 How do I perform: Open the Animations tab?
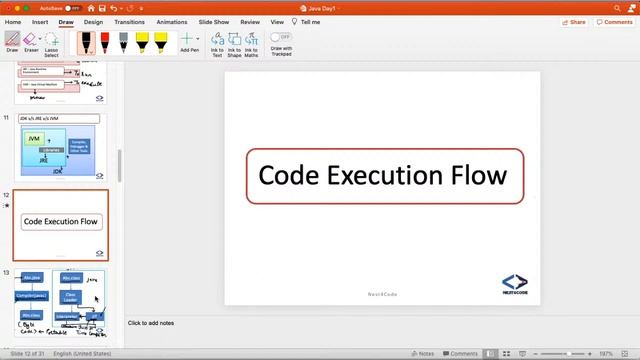(x=172, y=22)
